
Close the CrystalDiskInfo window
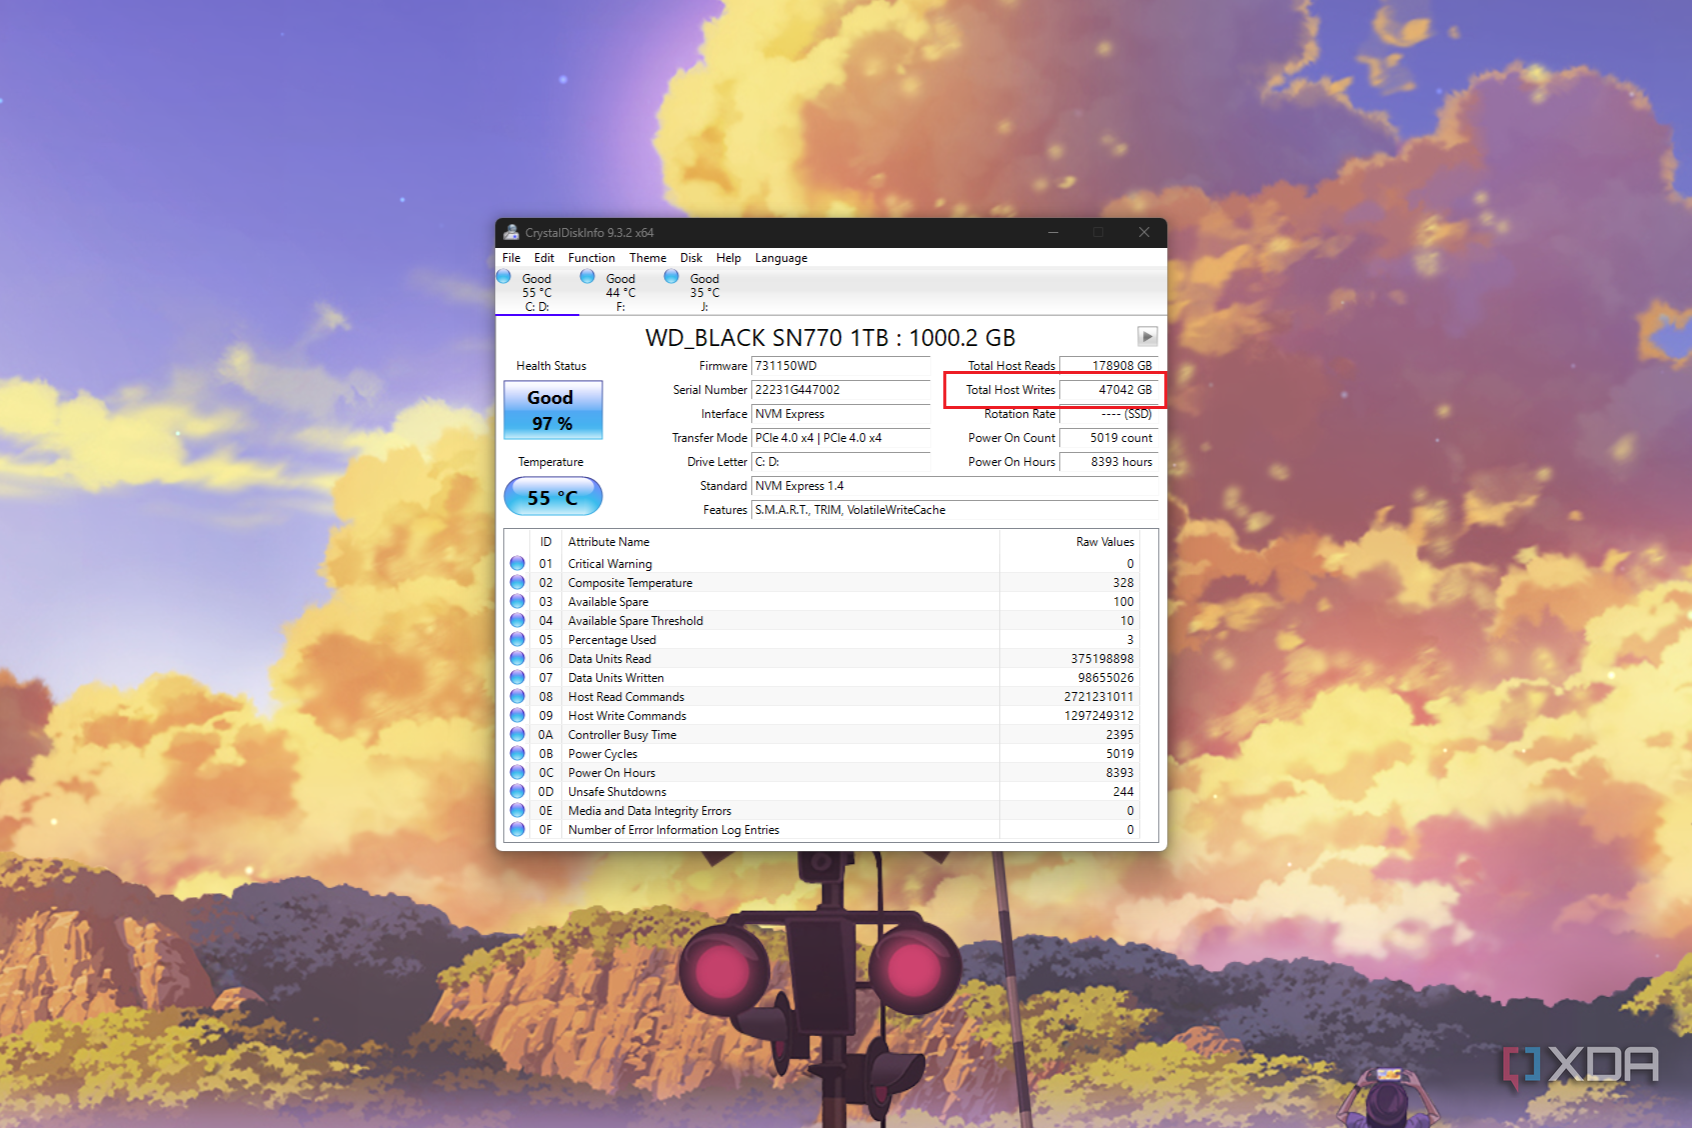[x=1144, y=232]
